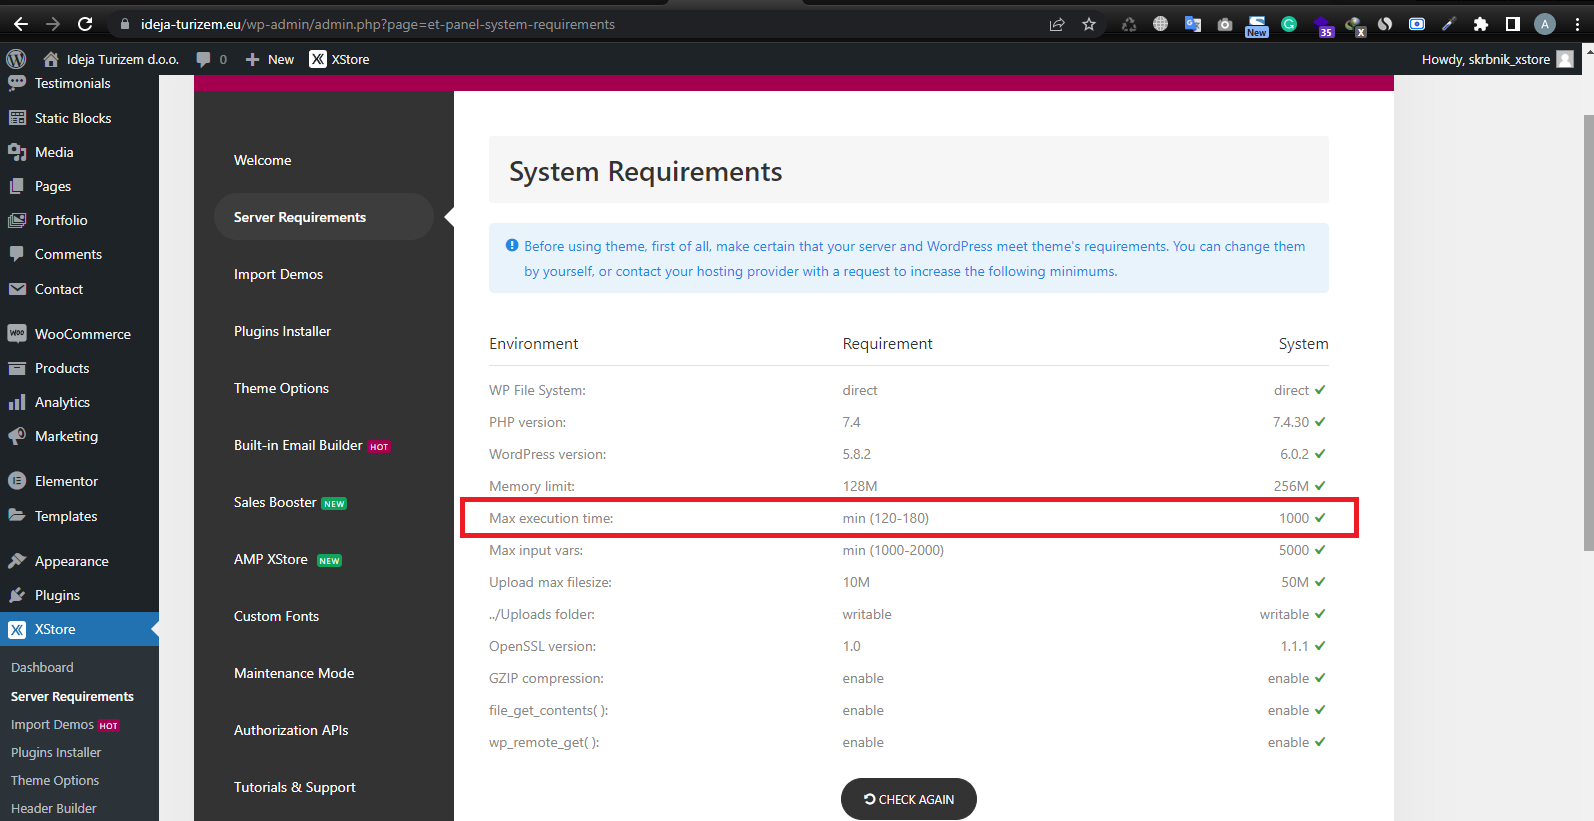Click the Pages icon in sidebar

(x=17, y=186)
